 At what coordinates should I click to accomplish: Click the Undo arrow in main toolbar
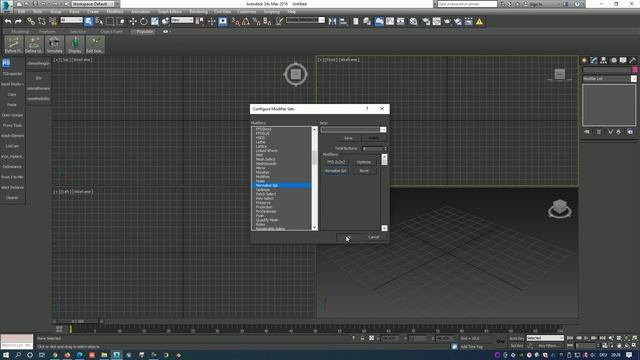click(x=8, y=21)
